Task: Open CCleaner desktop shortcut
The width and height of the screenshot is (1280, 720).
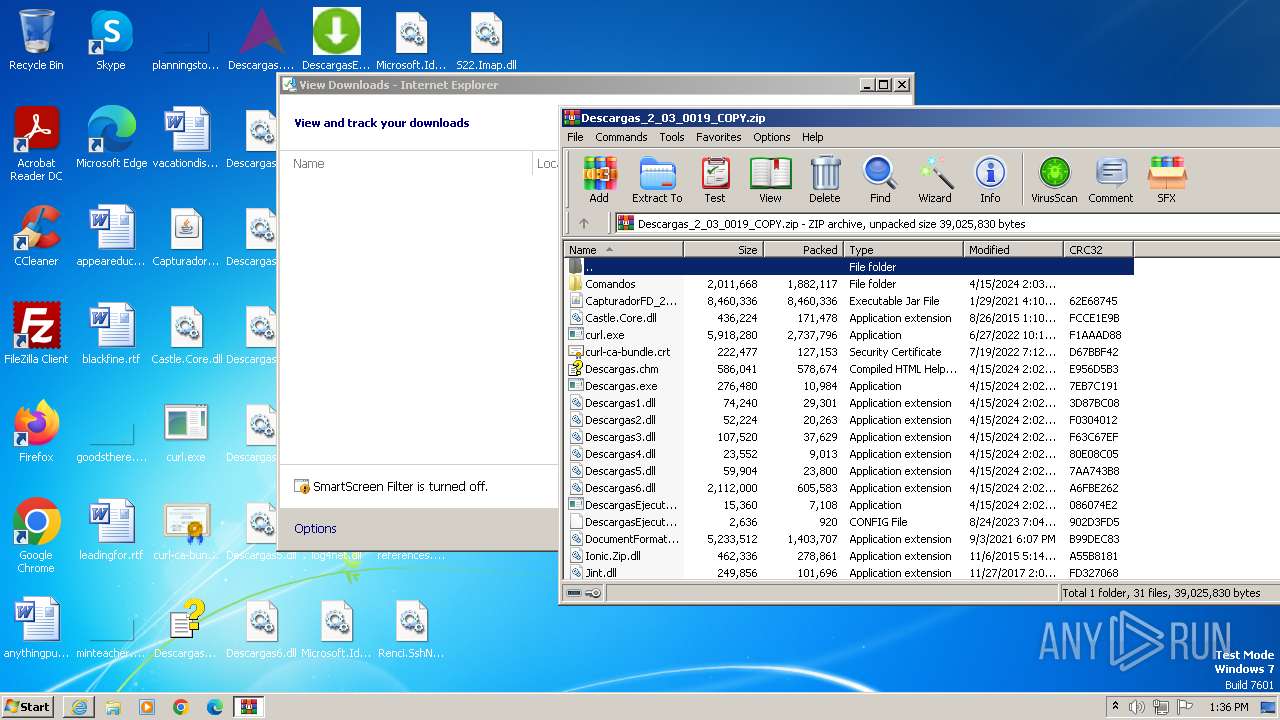Action: 36,237
